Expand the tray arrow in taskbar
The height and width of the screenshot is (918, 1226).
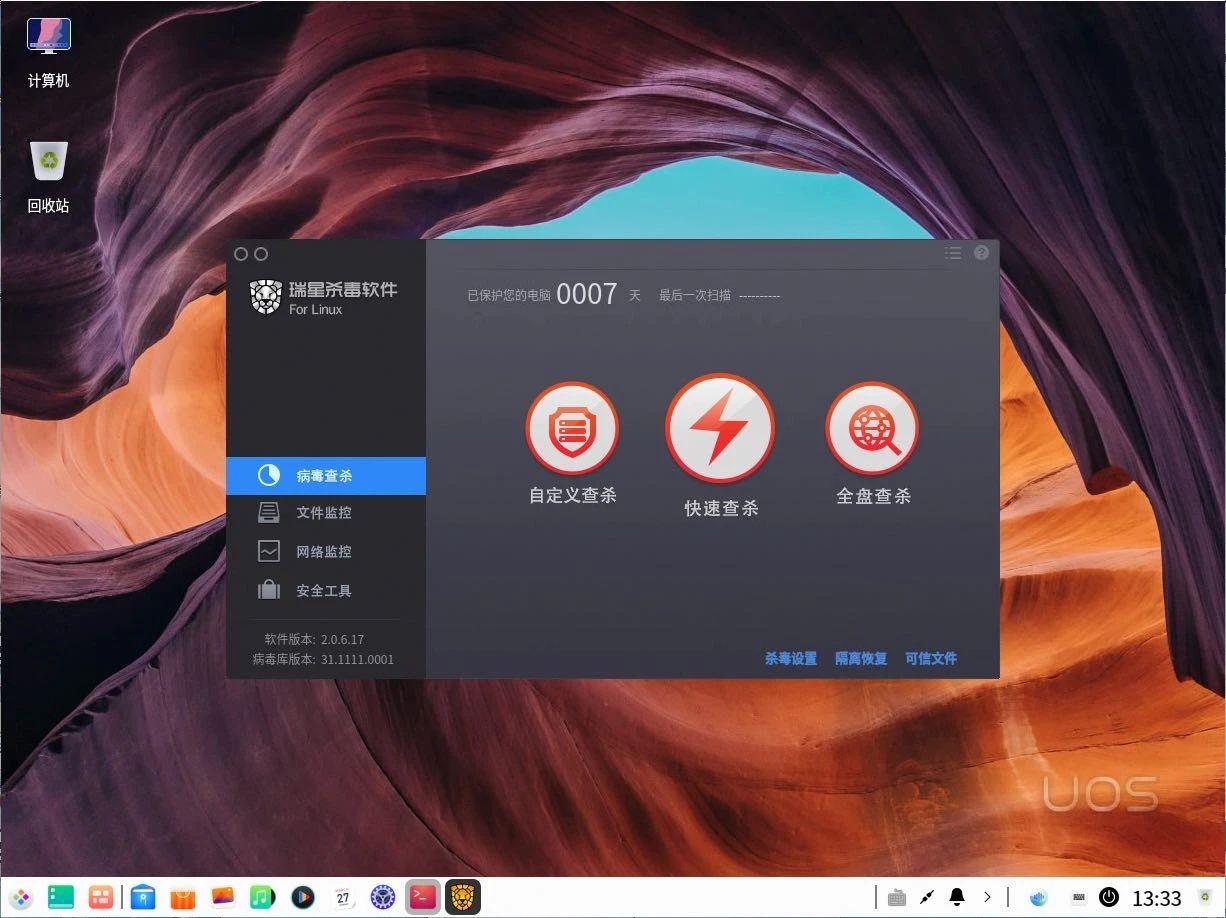click(x=988, y=897)
